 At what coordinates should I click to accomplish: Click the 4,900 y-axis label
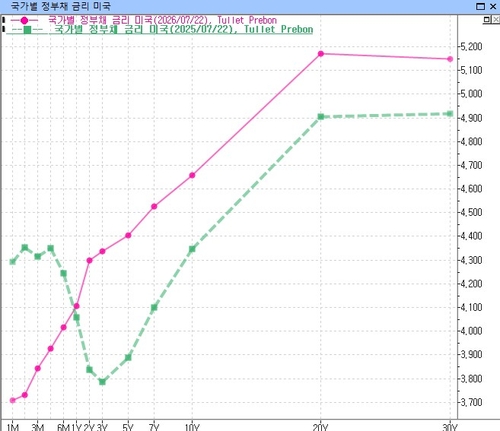click(471, 118)
